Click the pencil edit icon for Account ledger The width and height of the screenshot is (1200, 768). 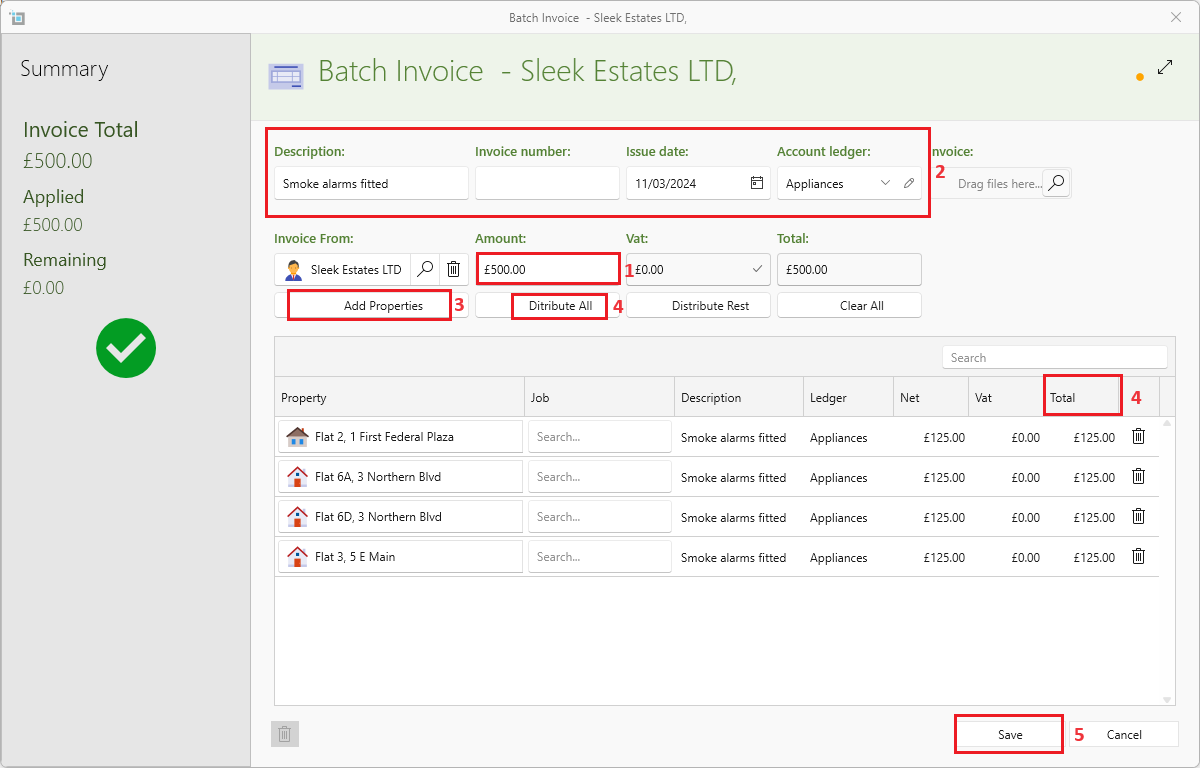[908, 183]
